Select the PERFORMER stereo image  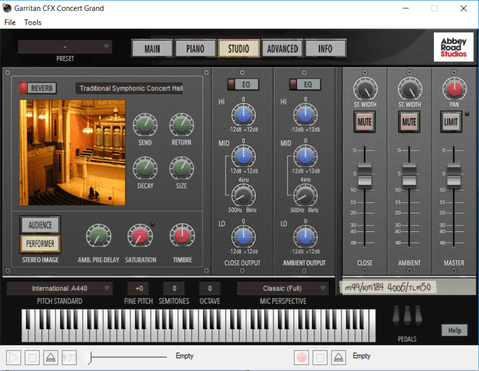click(40, 244)
